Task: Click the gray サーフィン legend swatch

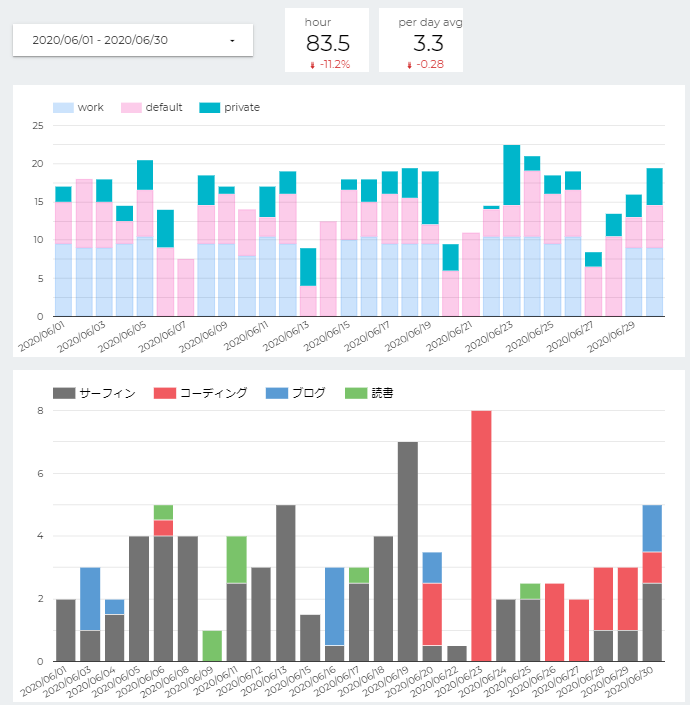Action: click(64, 393)
